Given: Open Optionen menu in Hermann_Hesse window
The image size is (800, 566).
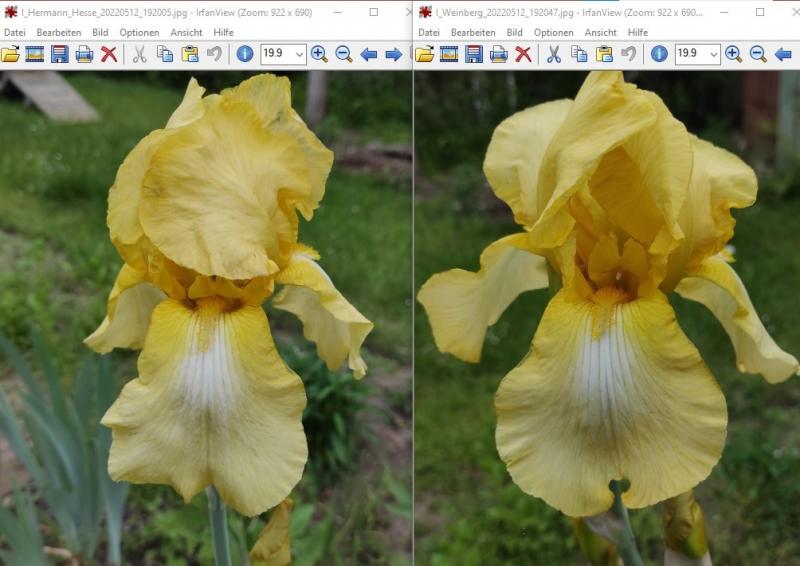Looking at the screenshot, I should coord(139,32).
